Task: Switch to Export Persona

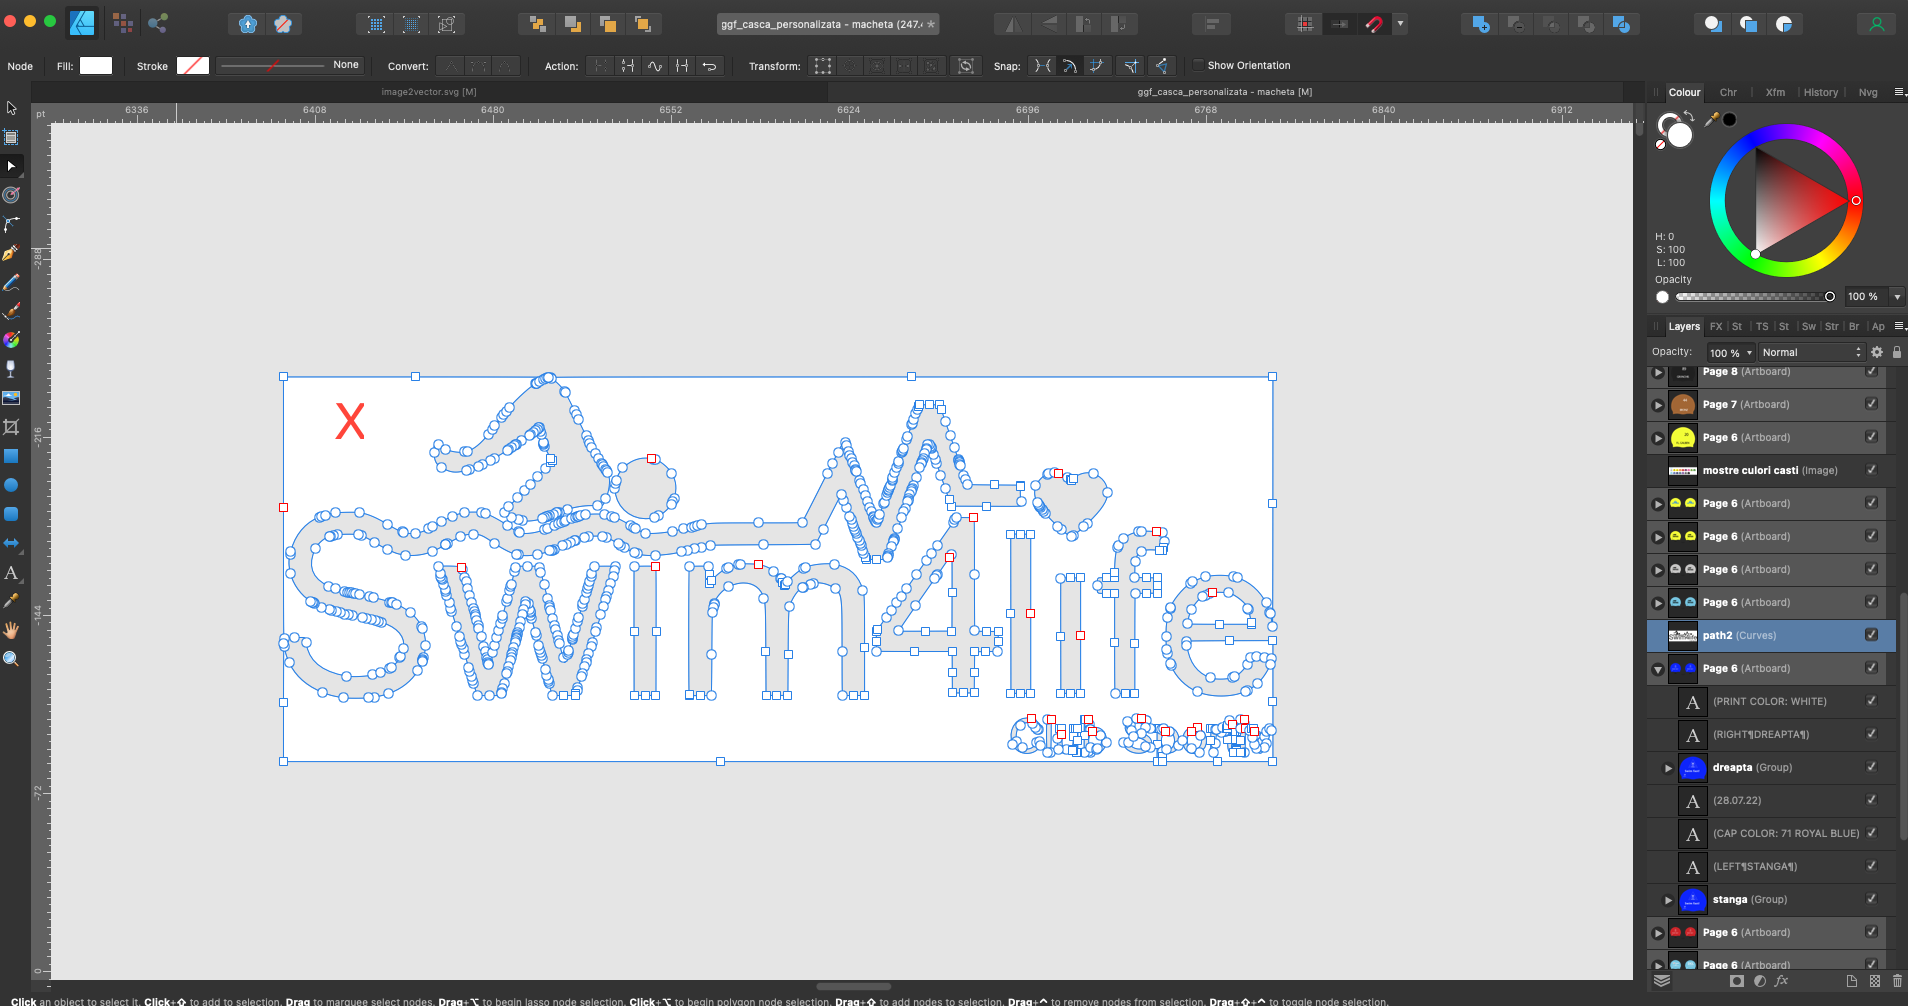Action: [158, 23]
